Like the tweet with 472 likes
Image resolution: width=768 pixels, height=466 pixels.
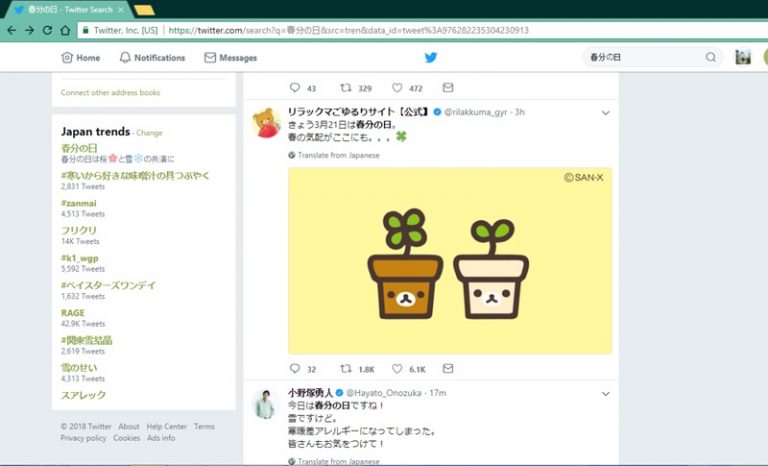point(397,88)
